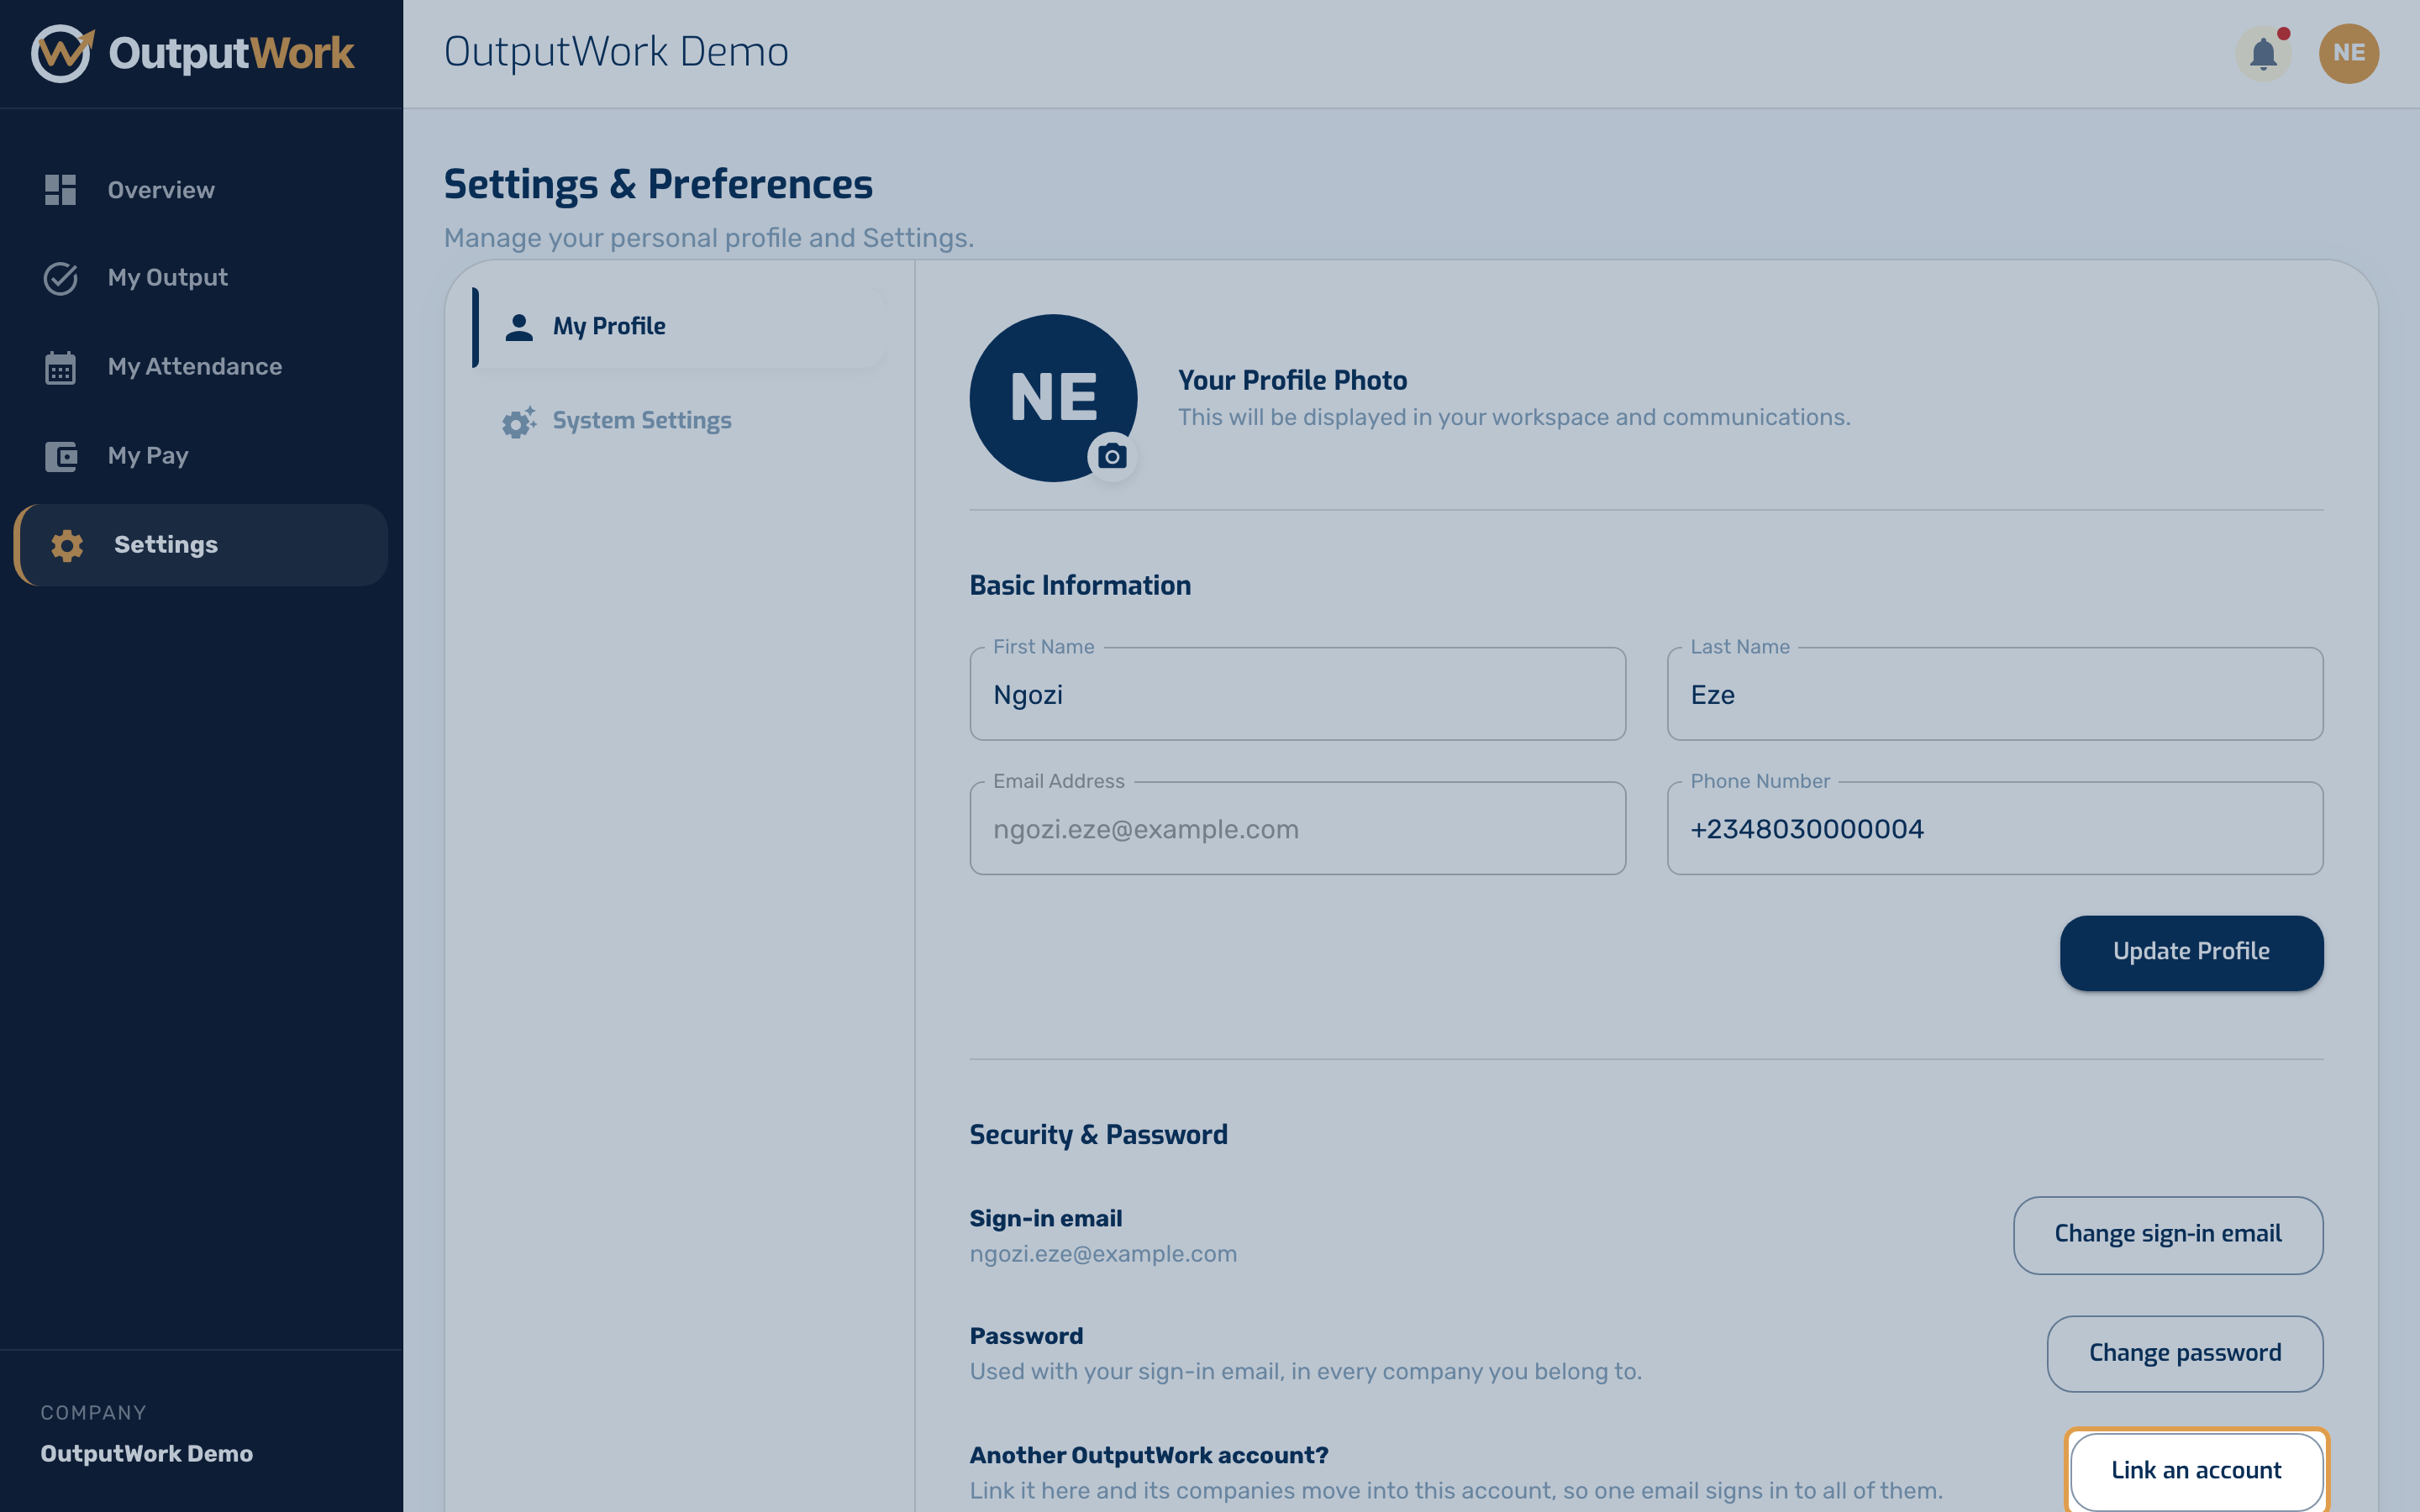Click the sign-in email ngozi.eze@example.com text
Viewport: 2420px width, 1512px height.
pyautogui.click(x=1103, y=1254)
